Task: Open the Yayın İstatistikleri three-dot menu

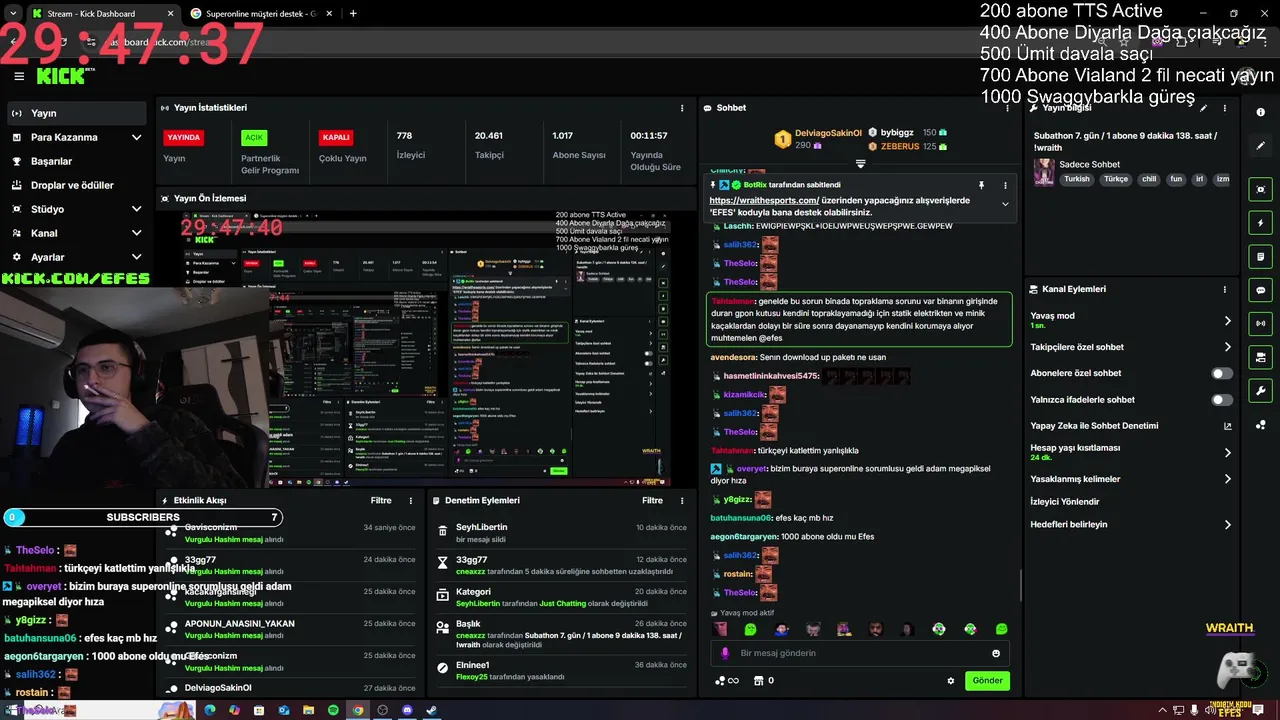Action: pyautogui.click(x=682, y=108)
